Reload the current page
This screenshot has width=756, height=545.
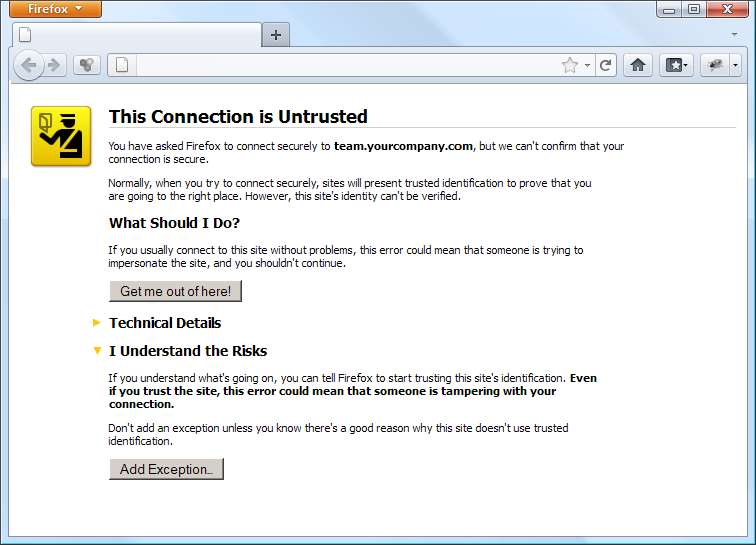click(x=606, y=65)
